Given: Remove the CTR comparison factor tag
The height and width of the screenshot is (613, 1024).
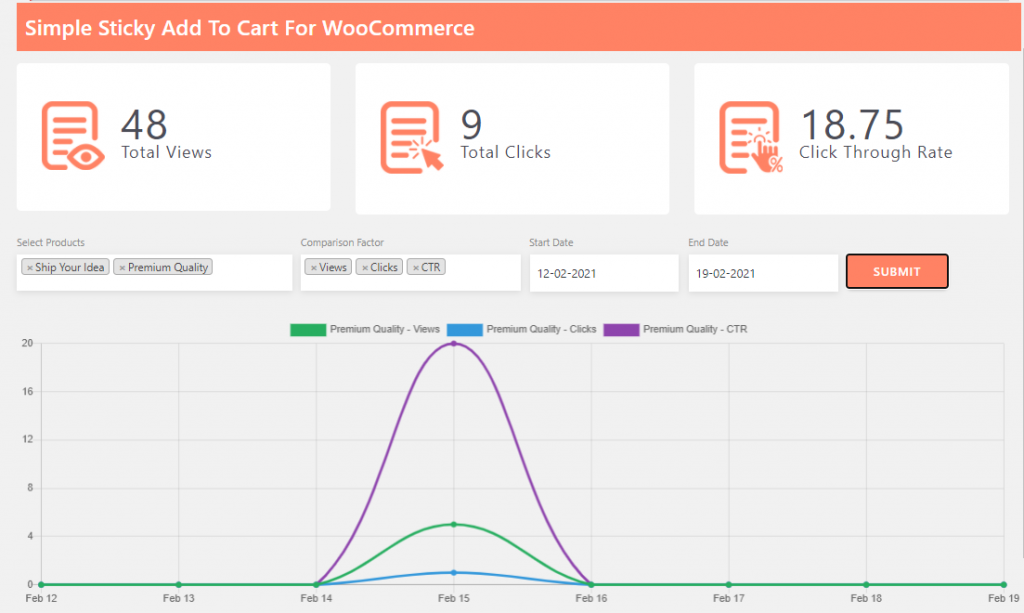Looking at the screenshot, I should (414, 266).
